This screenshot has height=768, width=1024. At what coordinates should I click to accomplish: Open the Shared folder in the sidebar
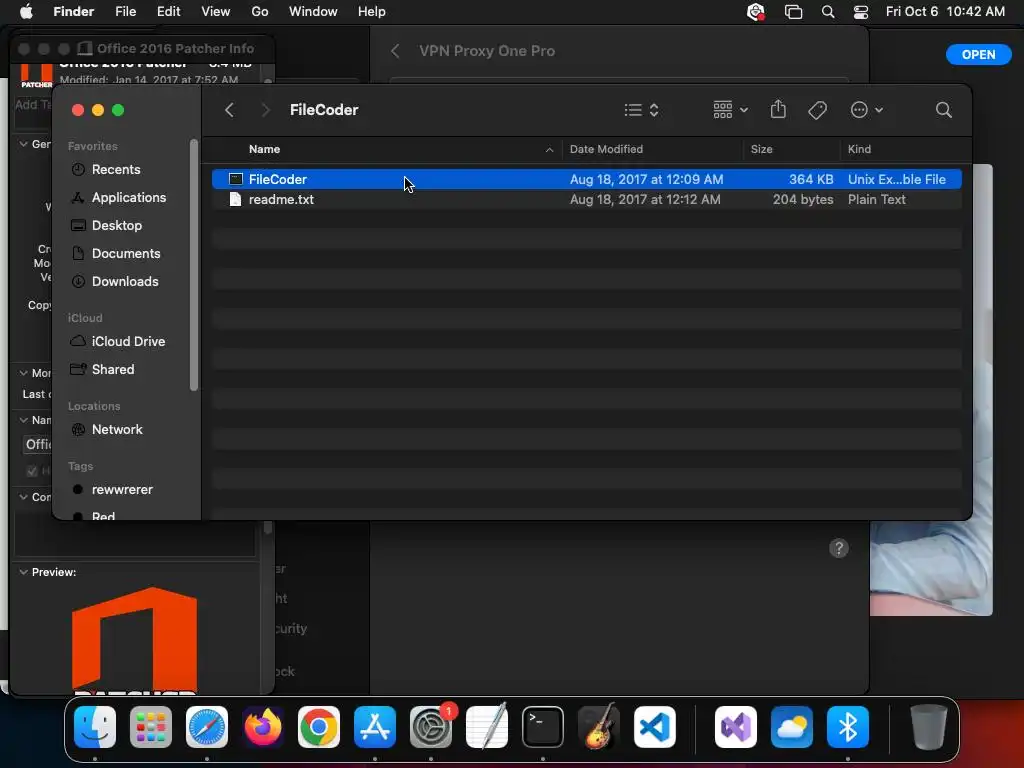tap(112, 370)
